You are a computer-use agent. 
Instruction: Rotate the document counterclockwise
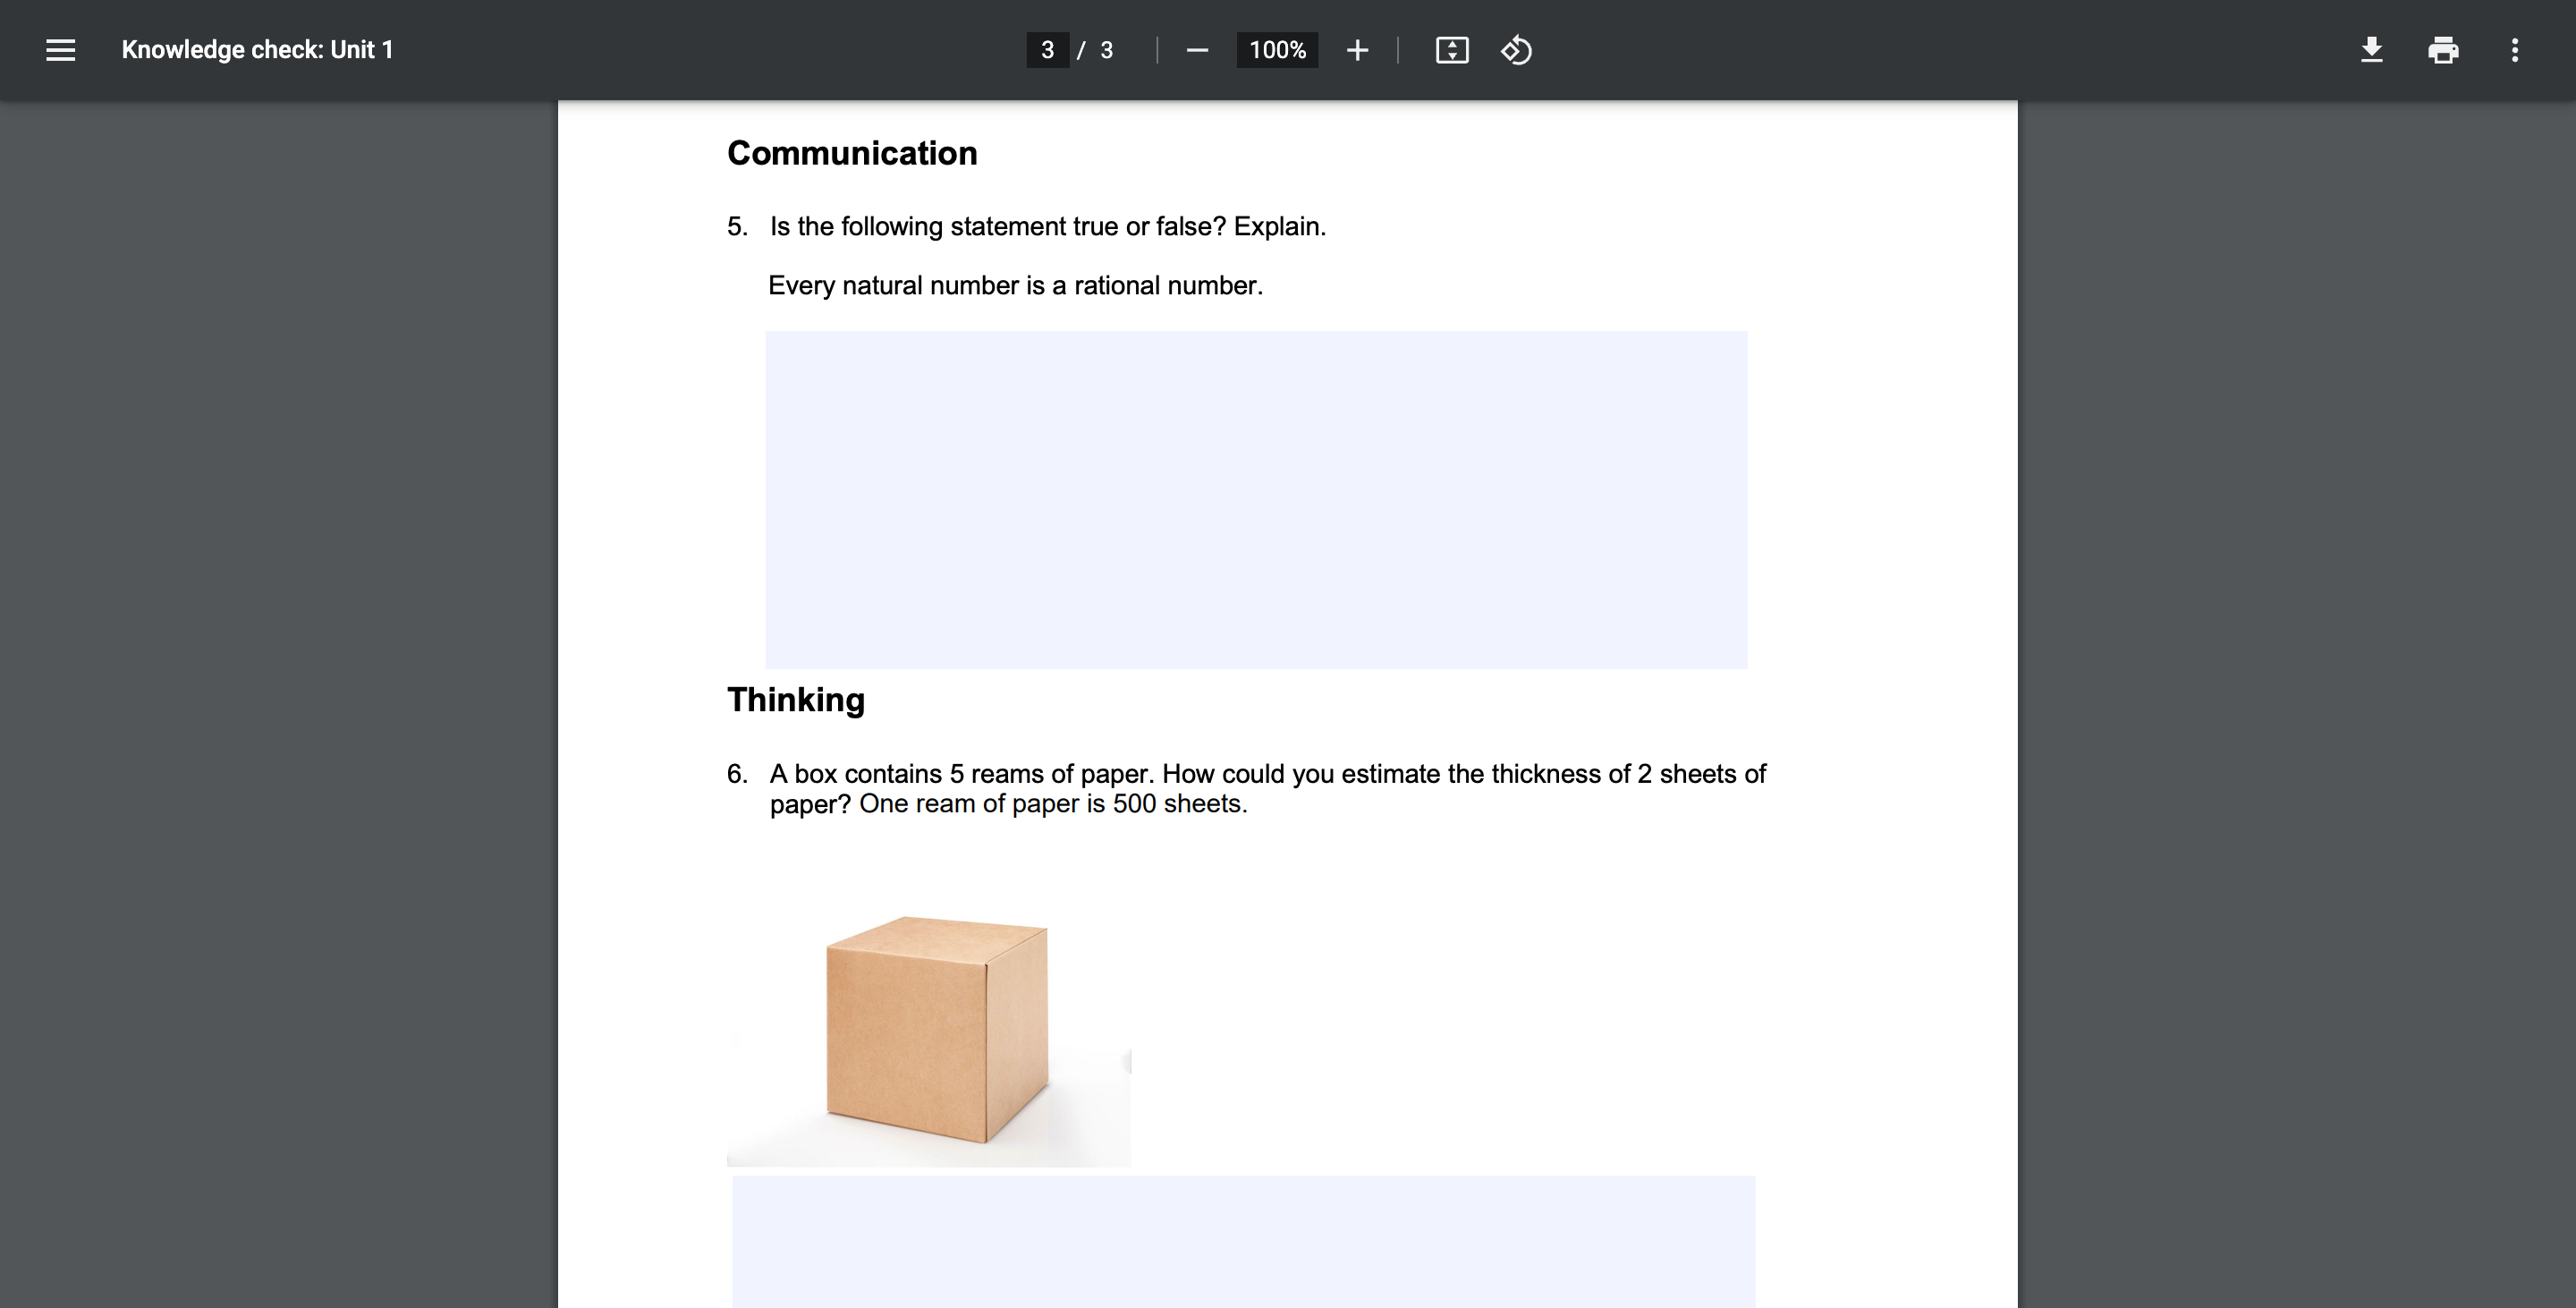1516,50
